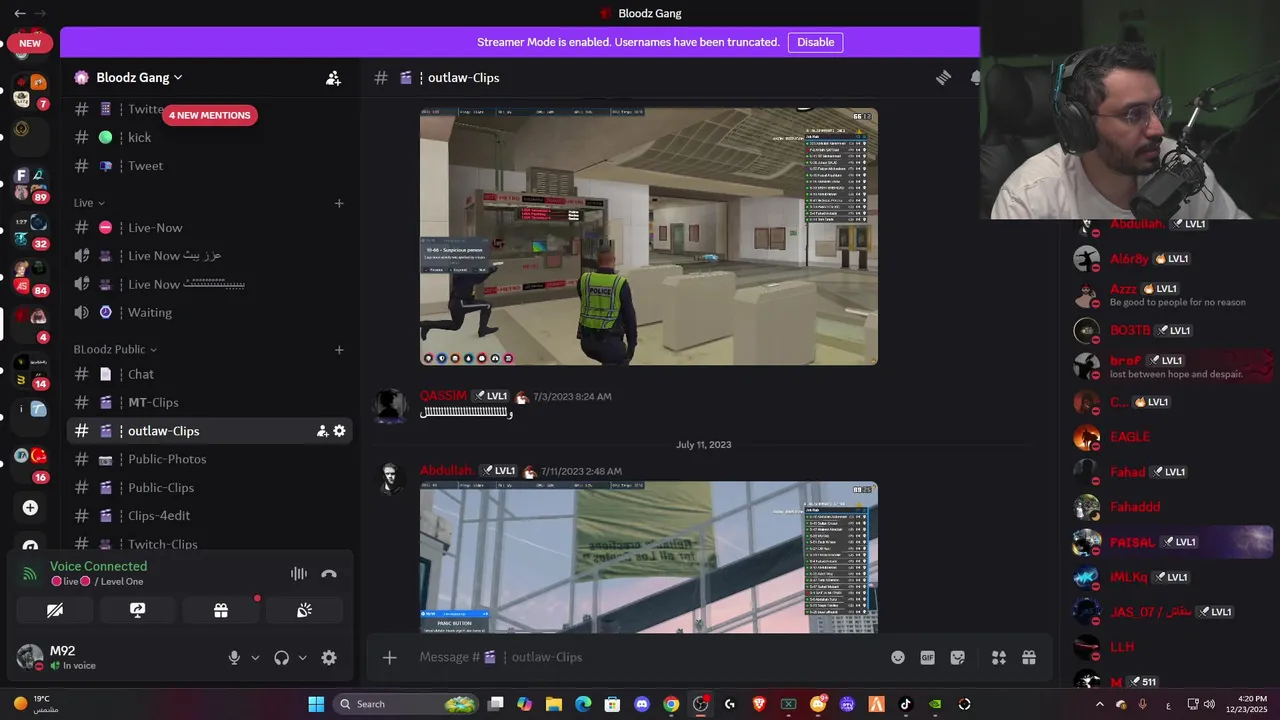Open the threads icon in the channel header

click(x=943, y=77)
